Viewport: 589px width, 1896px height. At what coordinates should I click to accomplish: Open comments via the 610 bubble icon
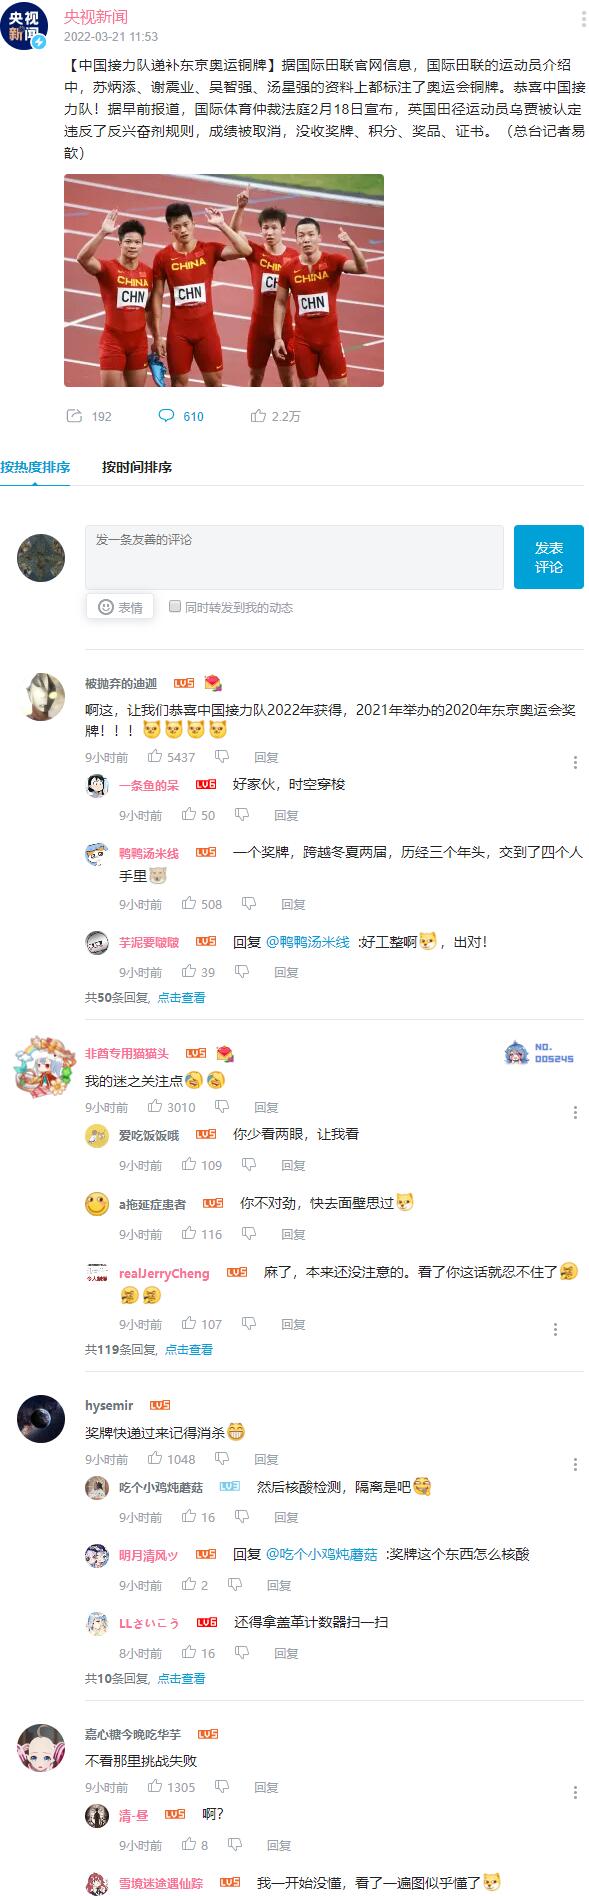click(x=166, y=416)
